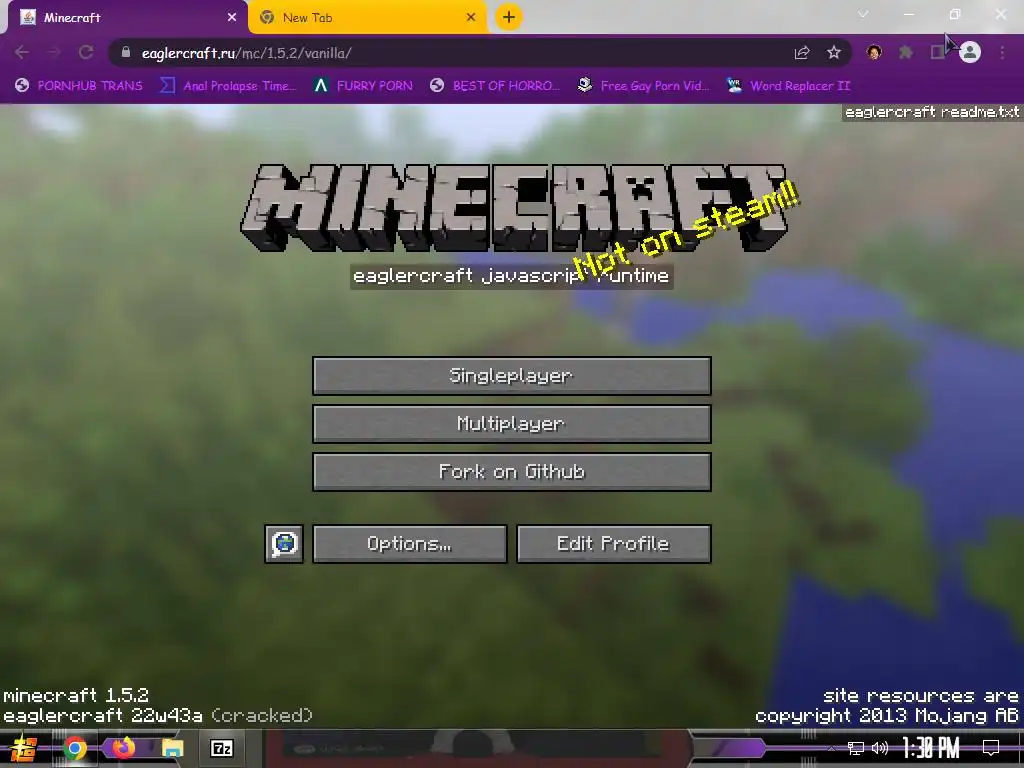Close the Minecraft tab
The height and width of the screenshot is (768, 1024).
coord(232,18)
